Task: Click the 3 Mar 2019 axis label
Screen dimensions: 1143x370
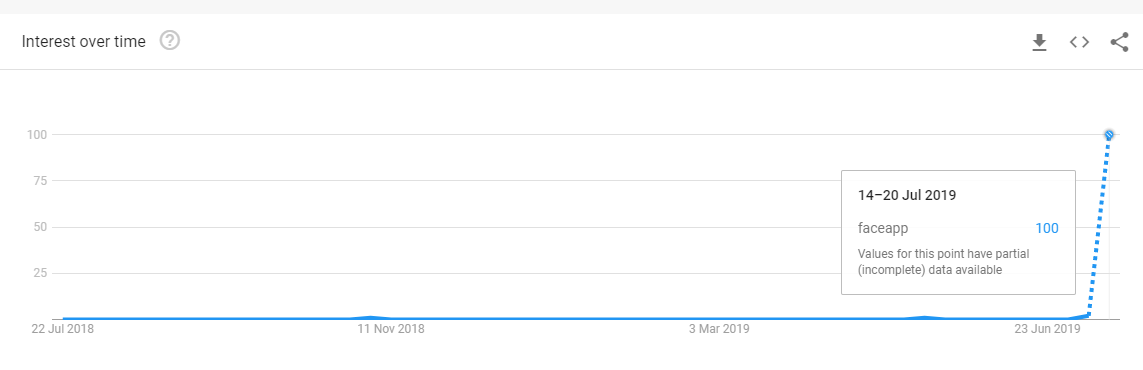Action: (719, 328)
